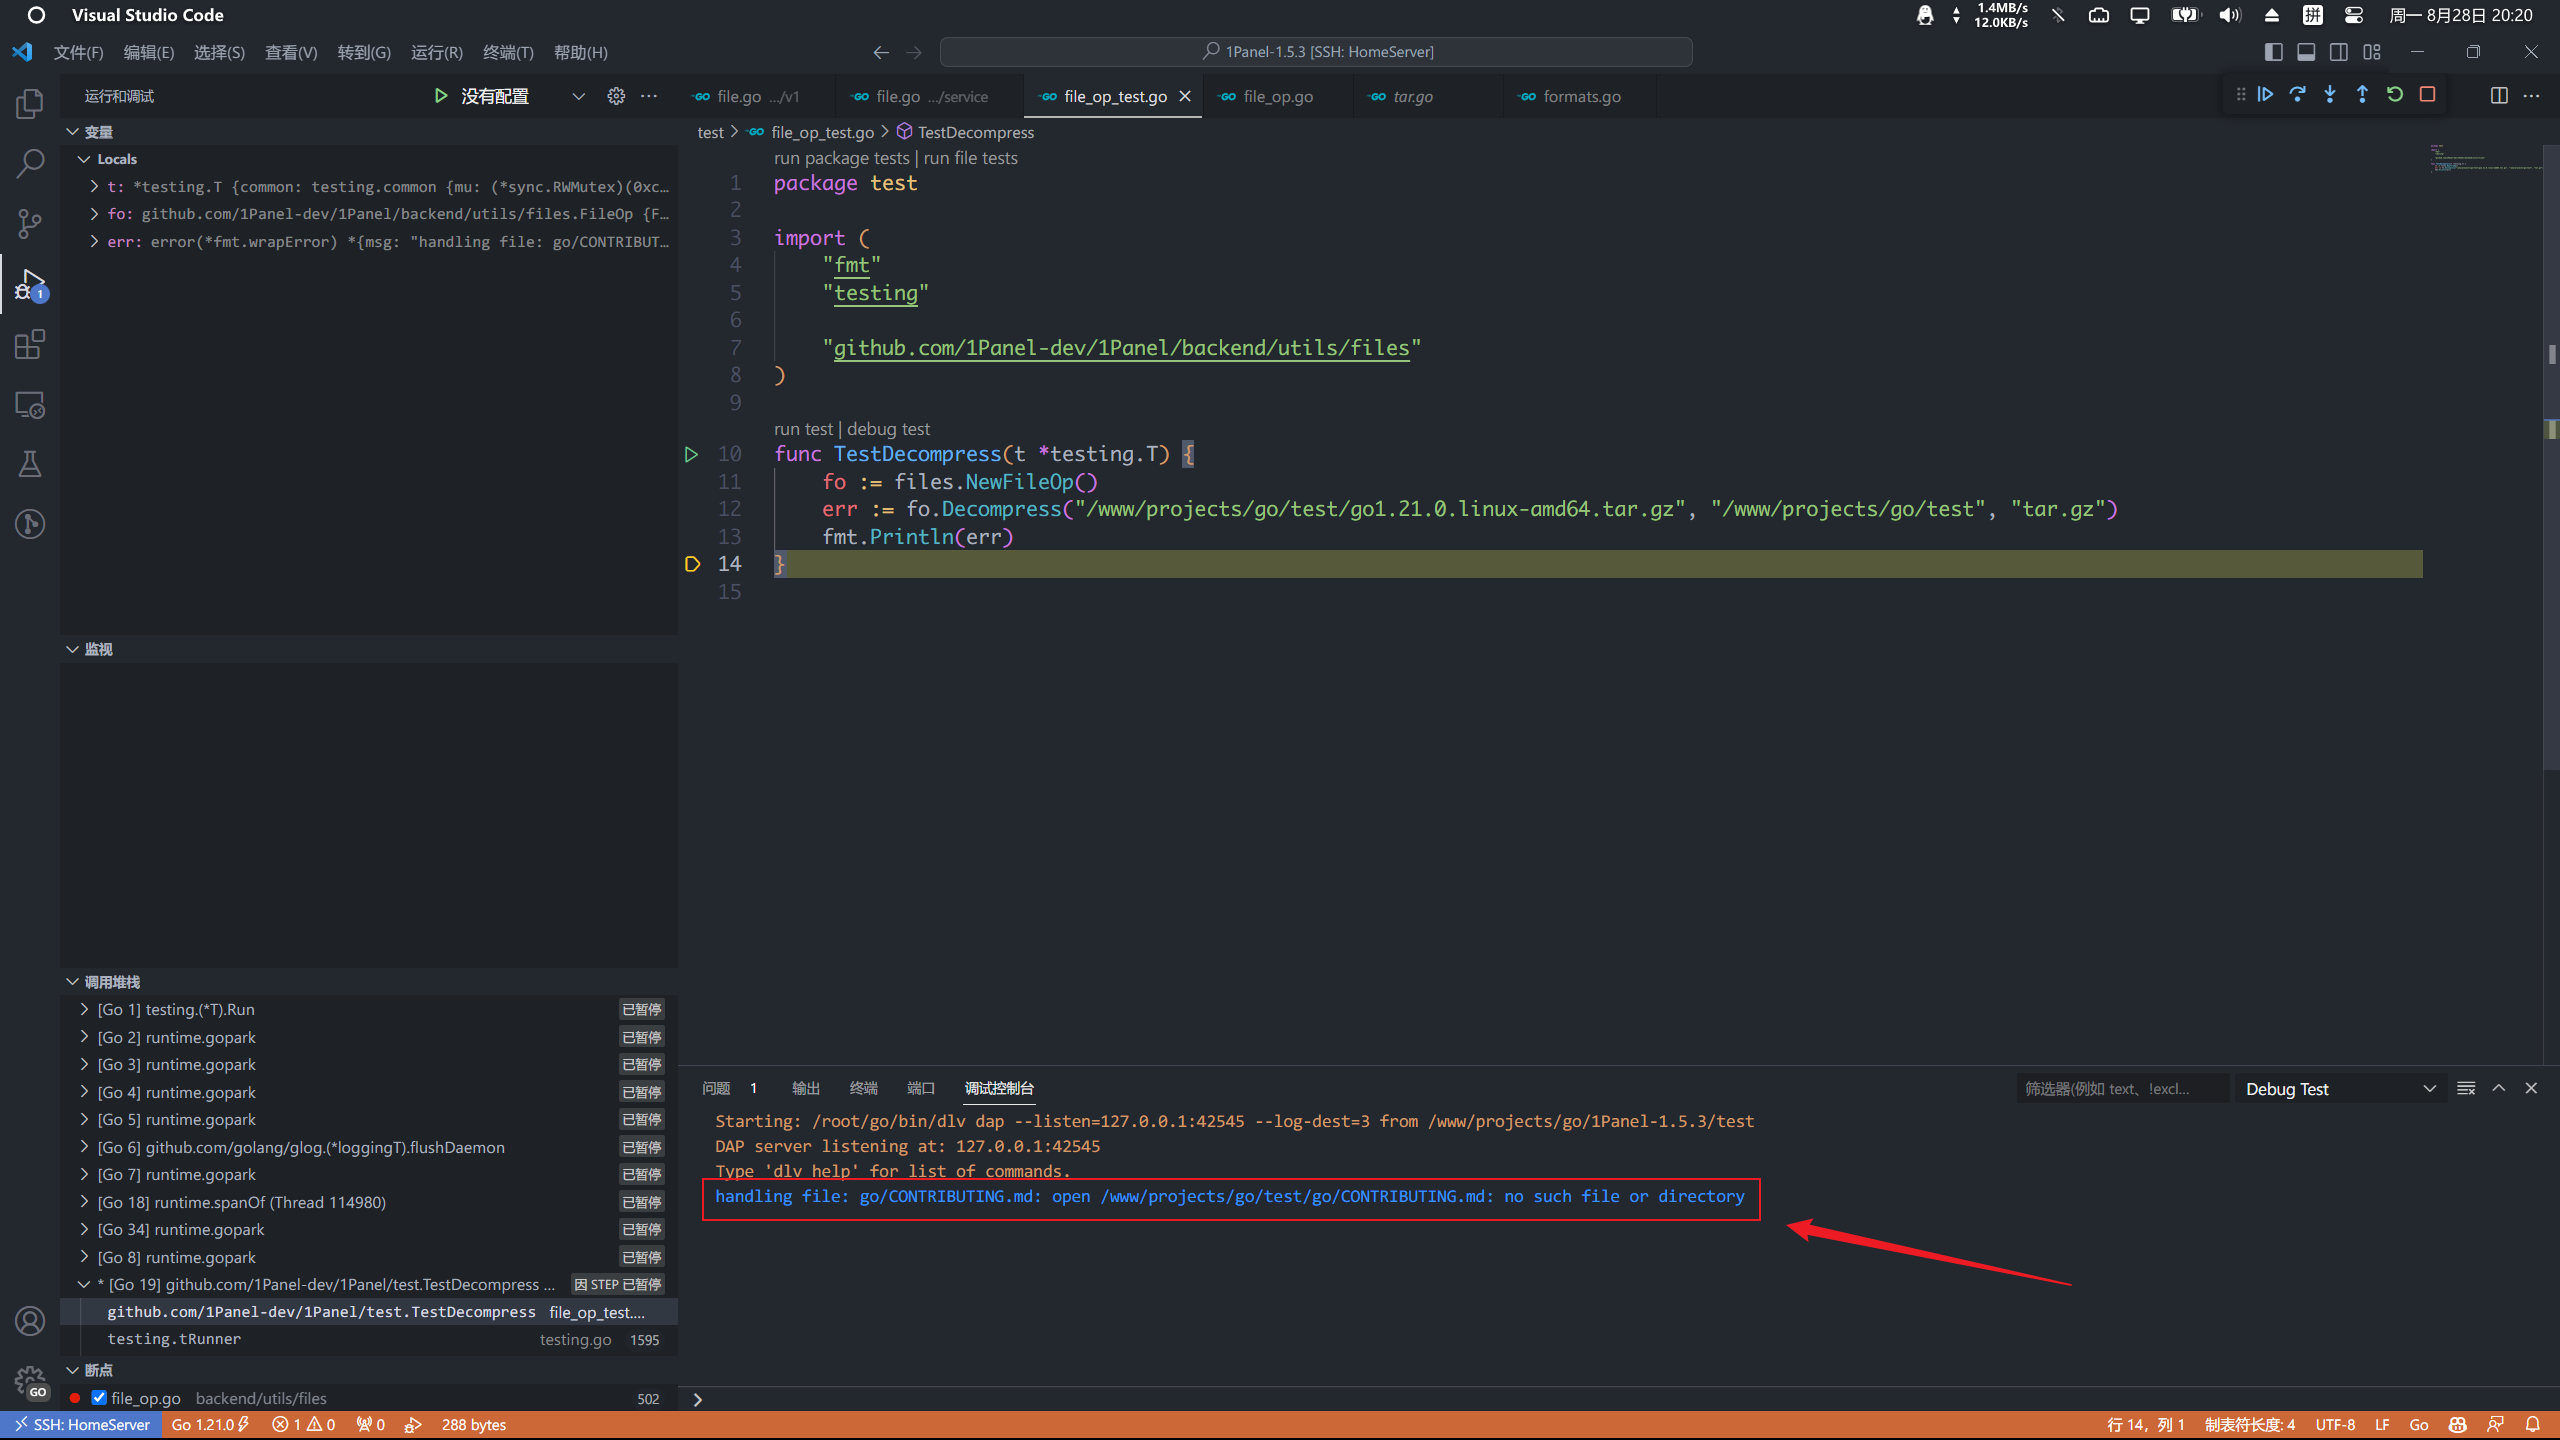Click the green Restart debug icon
The width and height of the screenshot is (2560, 1440).
pos(2395,94)
